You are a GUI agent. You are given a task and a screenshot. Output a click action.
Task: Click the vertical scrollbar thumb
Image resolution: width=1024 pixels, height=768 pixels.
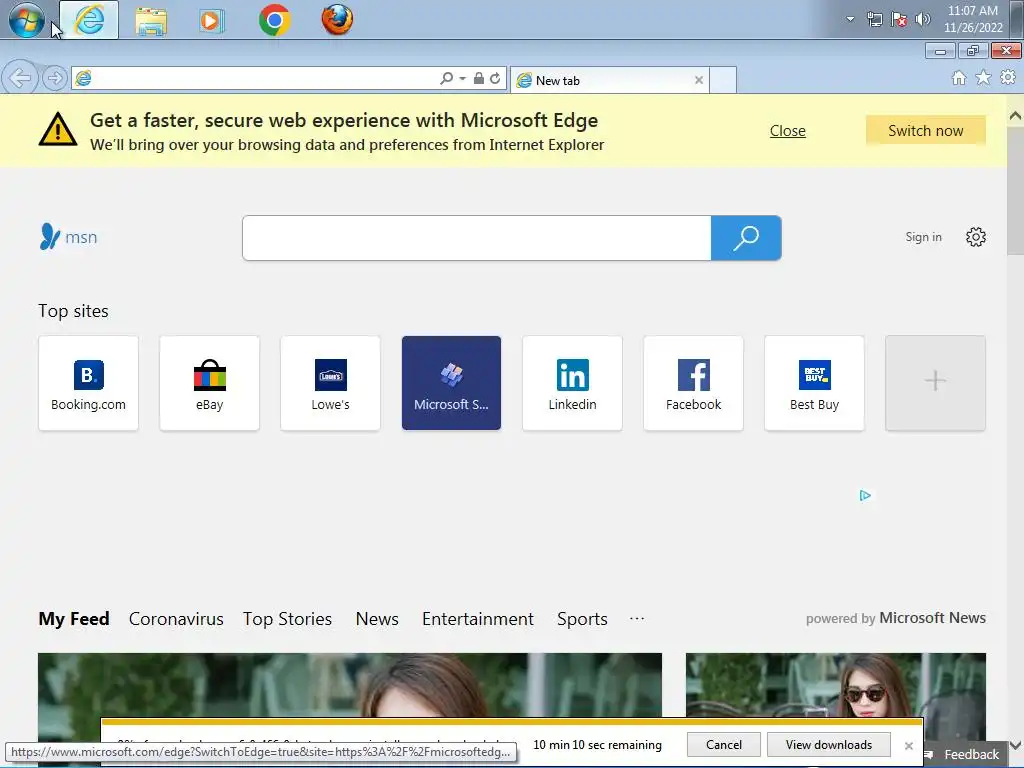pos(1016,190)
